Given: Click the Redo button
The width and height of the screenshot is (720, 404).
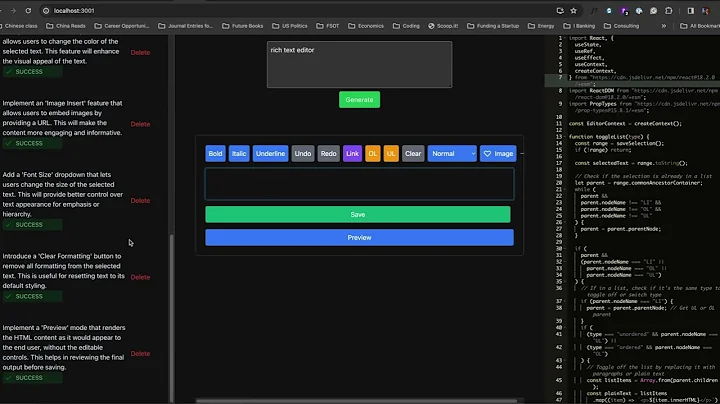Looking at the screenshot, I should [x=328, y=154].
